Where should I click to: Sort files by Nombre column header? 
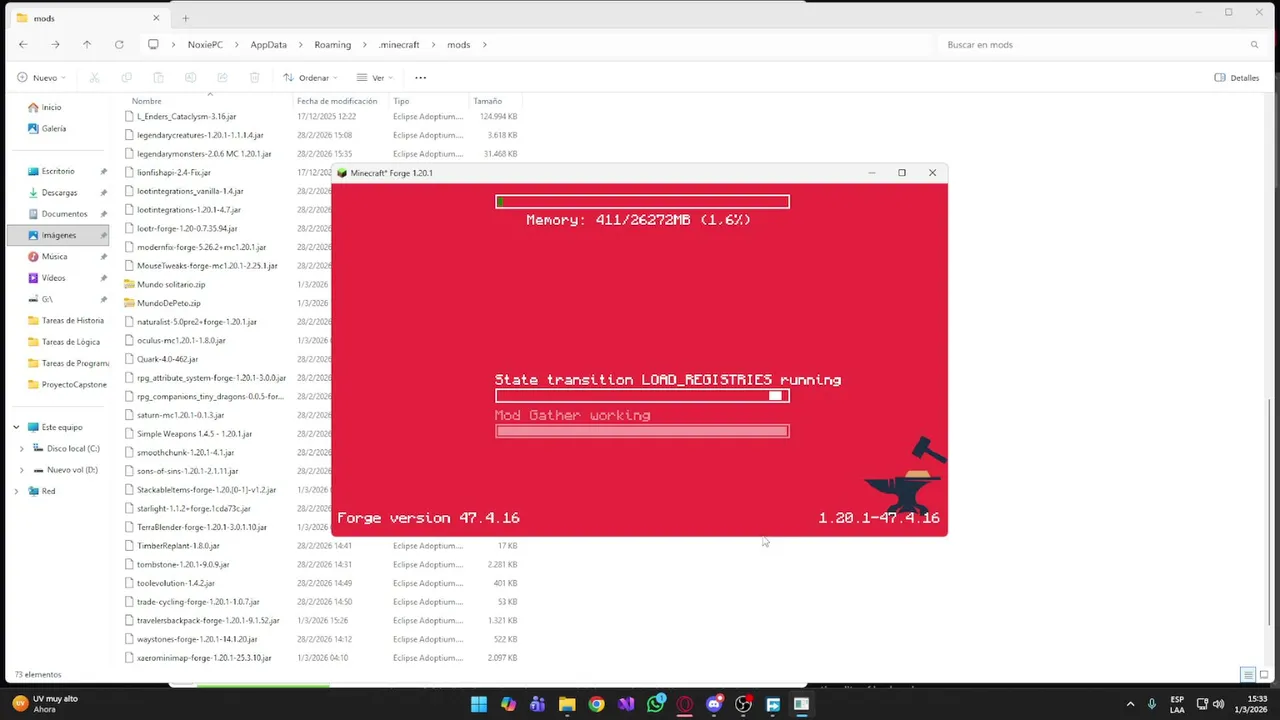point(146,101)
